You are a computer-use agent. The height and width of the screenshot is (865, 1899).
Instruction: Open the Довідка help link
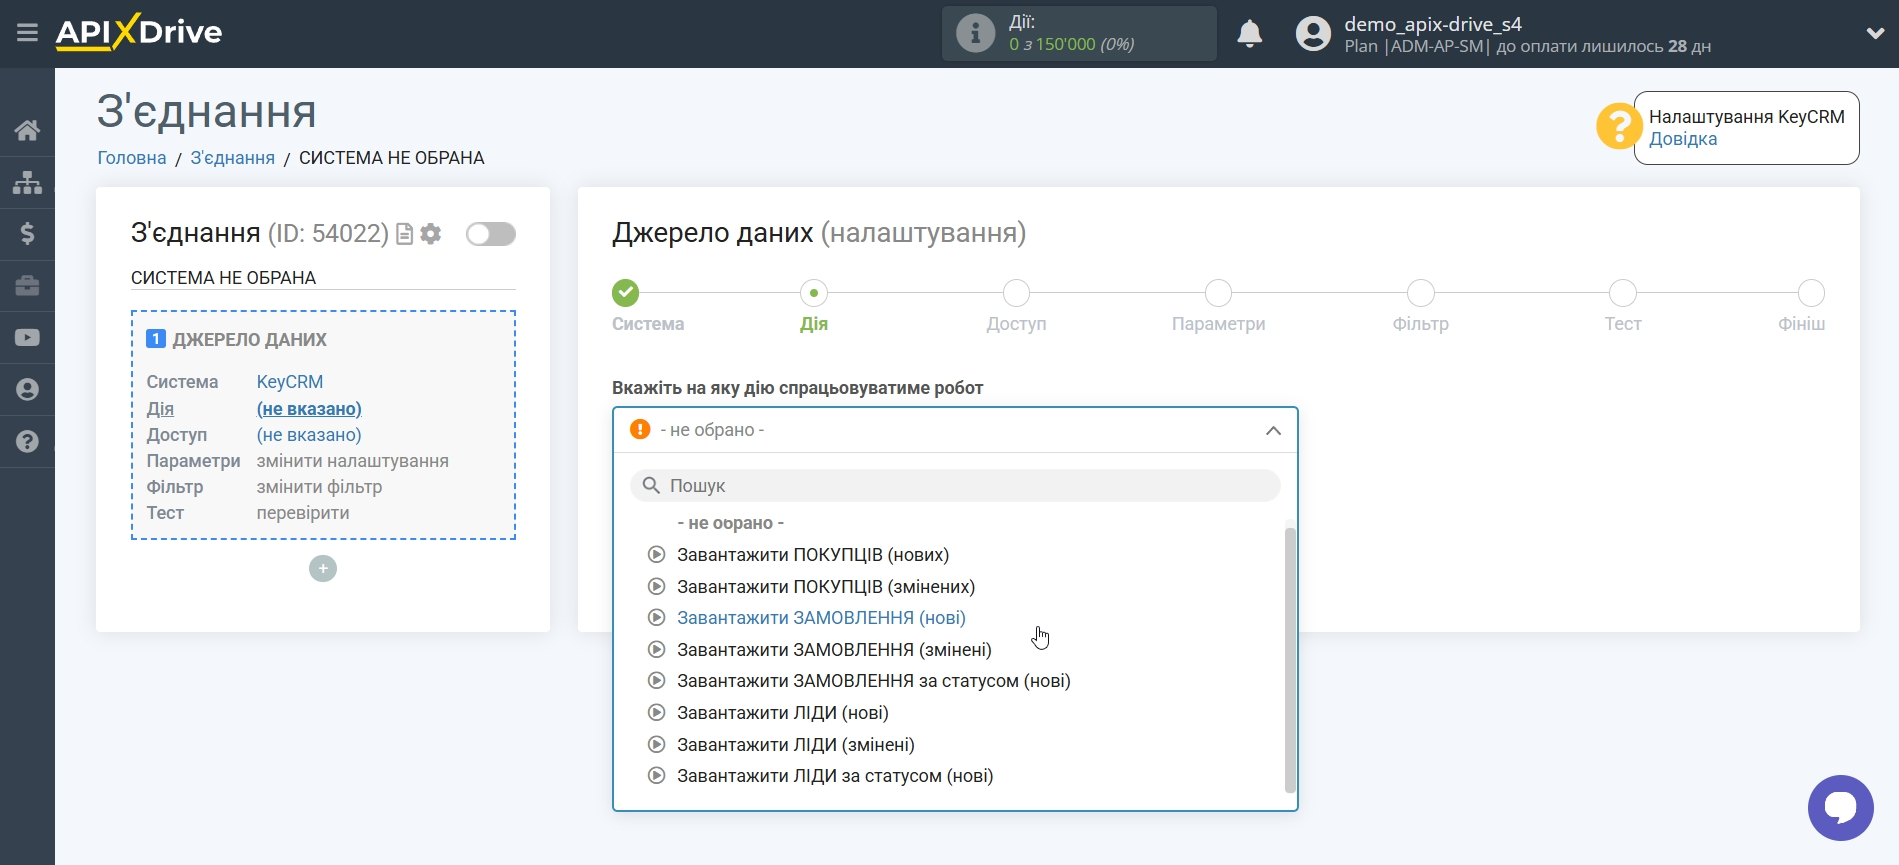pos(1682,139)
